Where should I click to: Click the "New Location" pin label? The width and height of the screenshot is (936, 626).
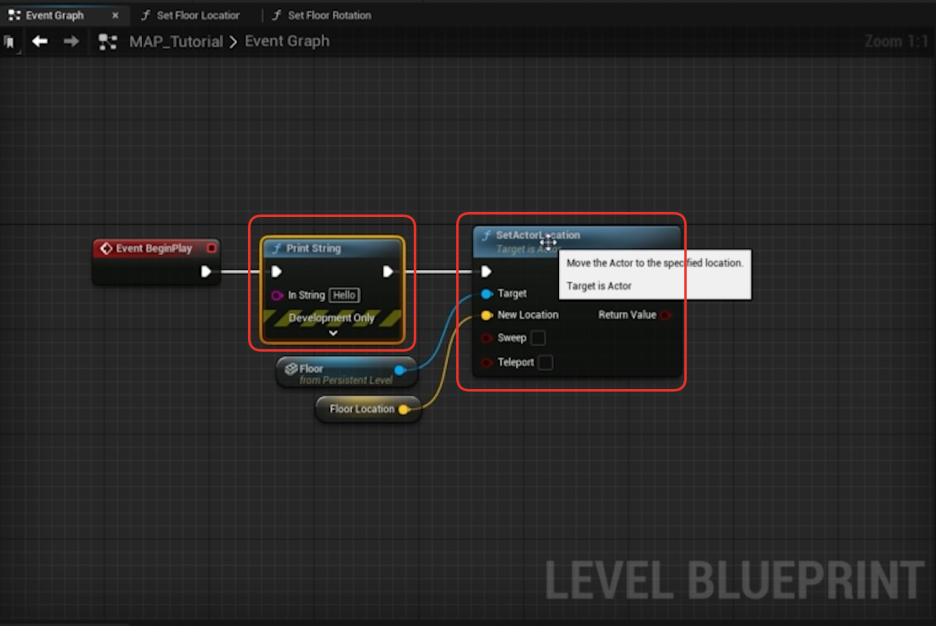pyautogui.click(x=528, y=315)
